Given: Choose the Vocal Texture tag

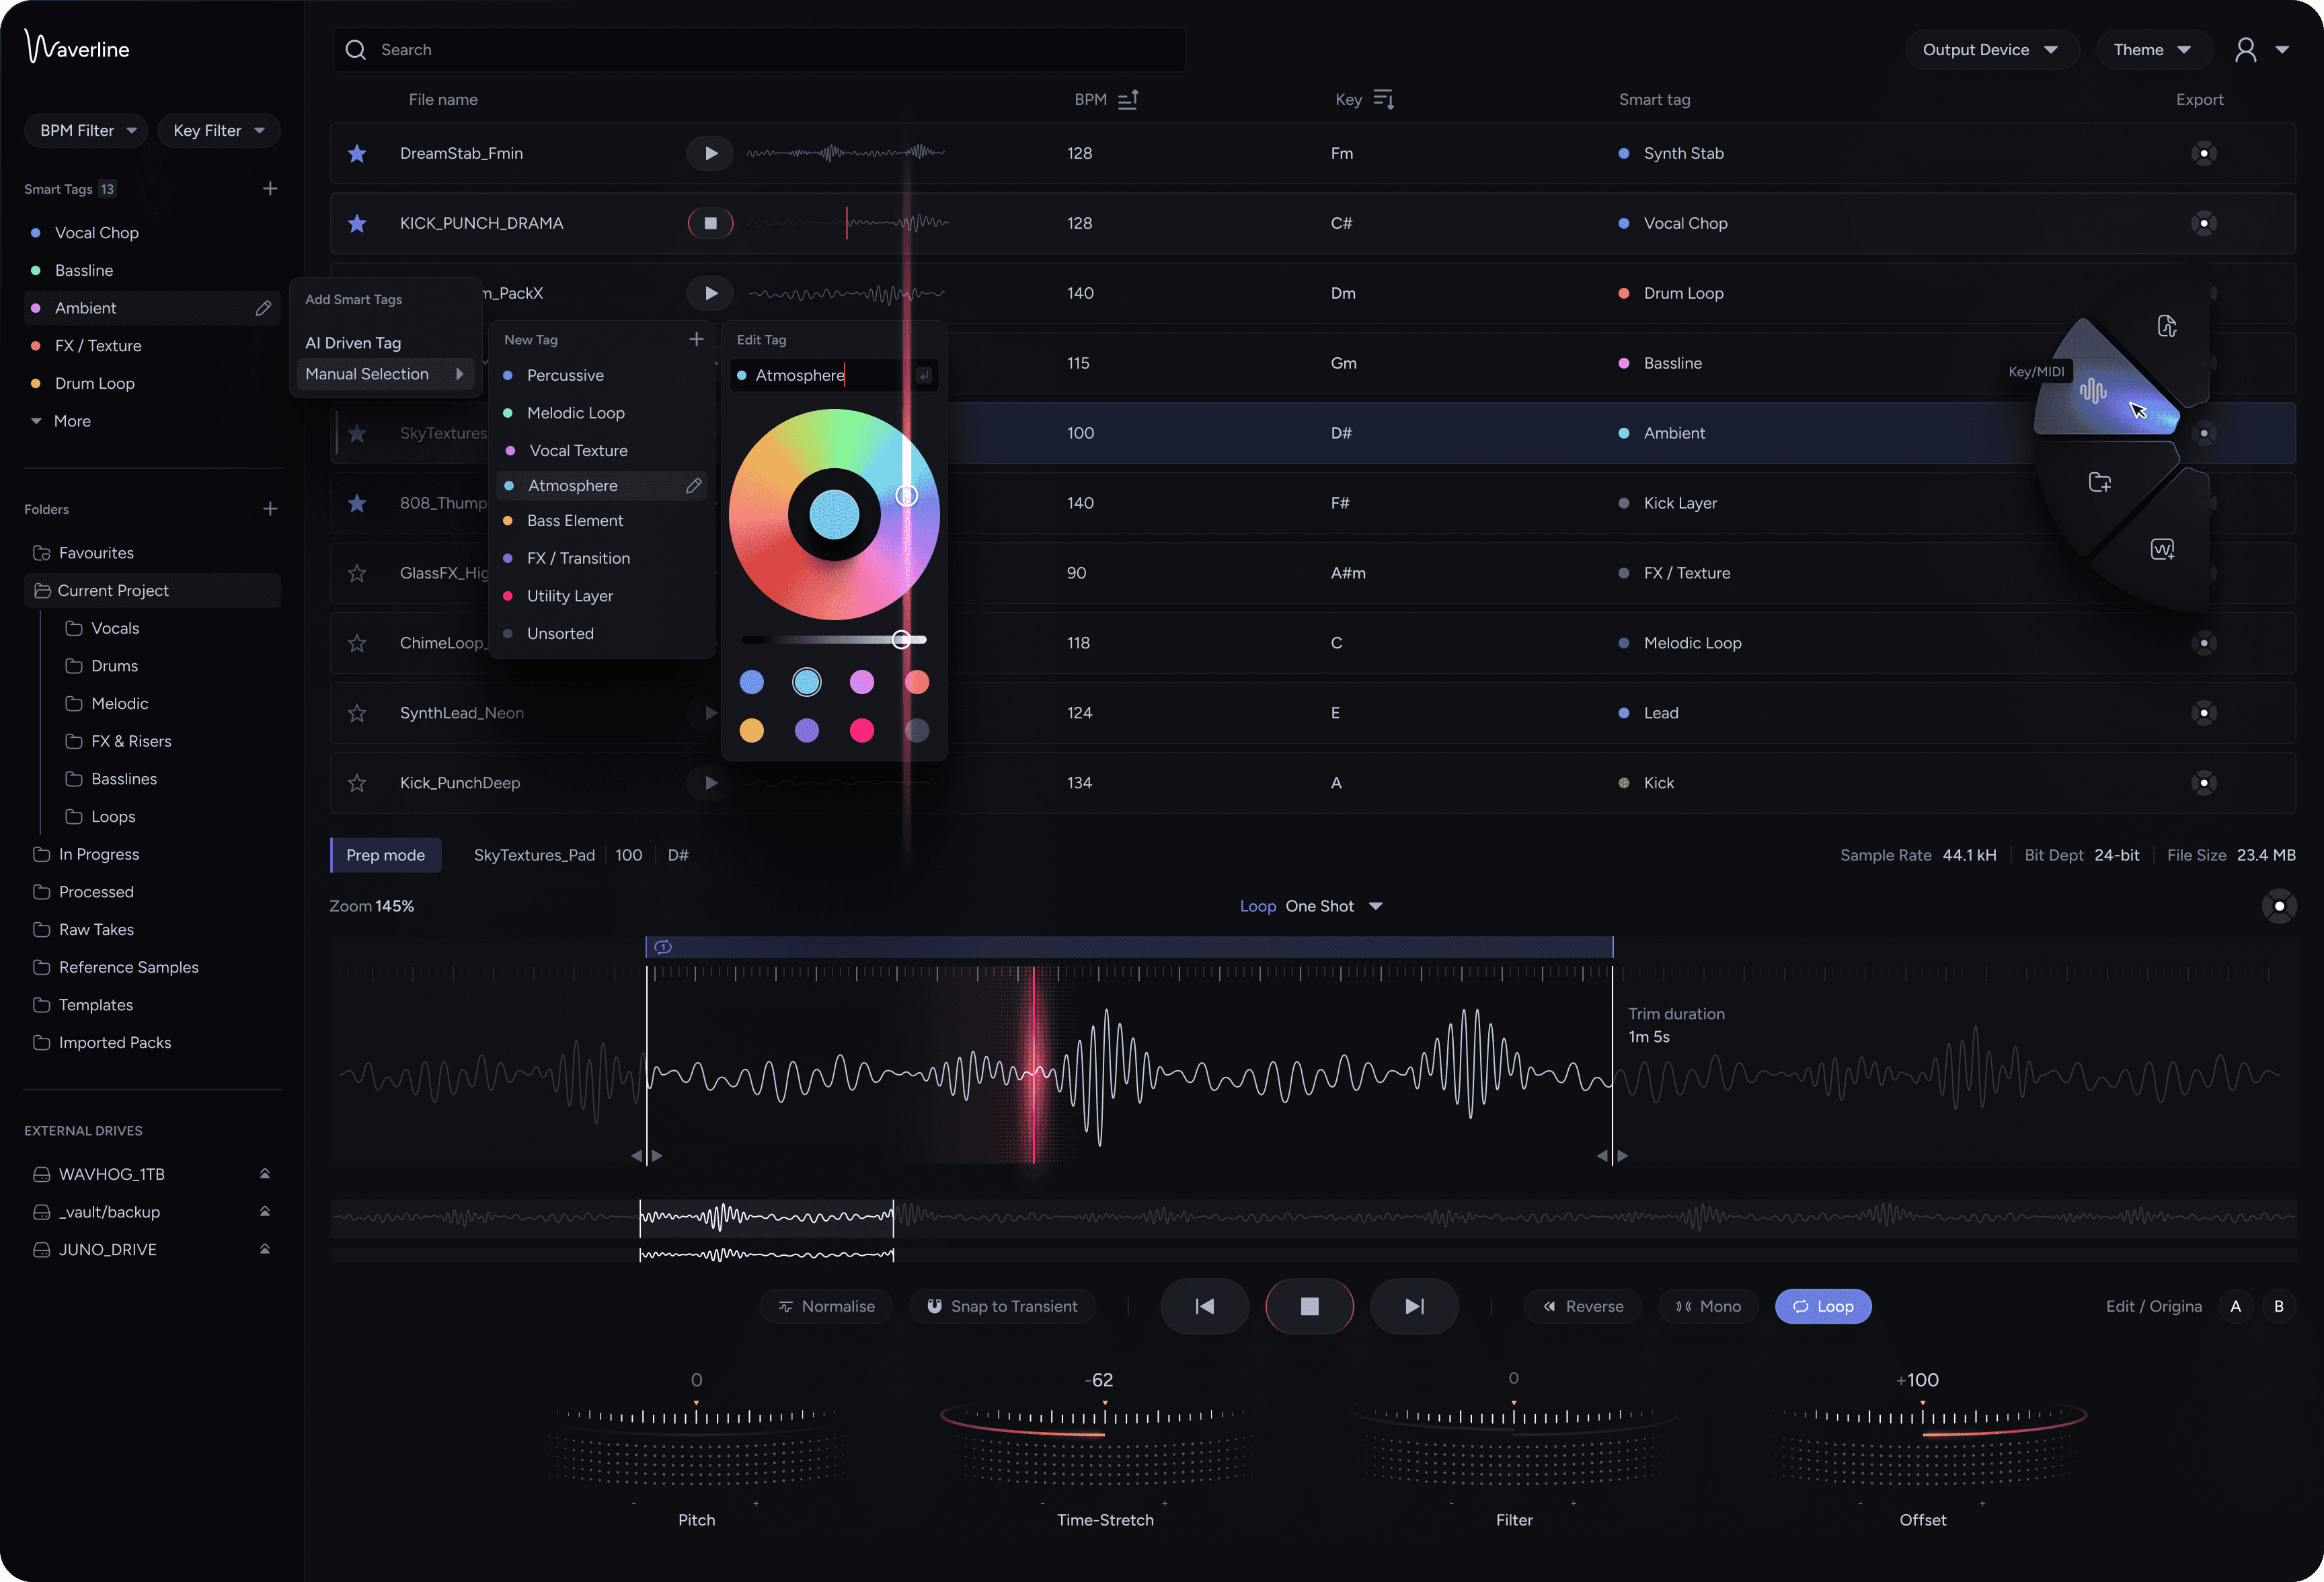Looking at the screenshot, I should pyautogui.click(x=578, y=451).
